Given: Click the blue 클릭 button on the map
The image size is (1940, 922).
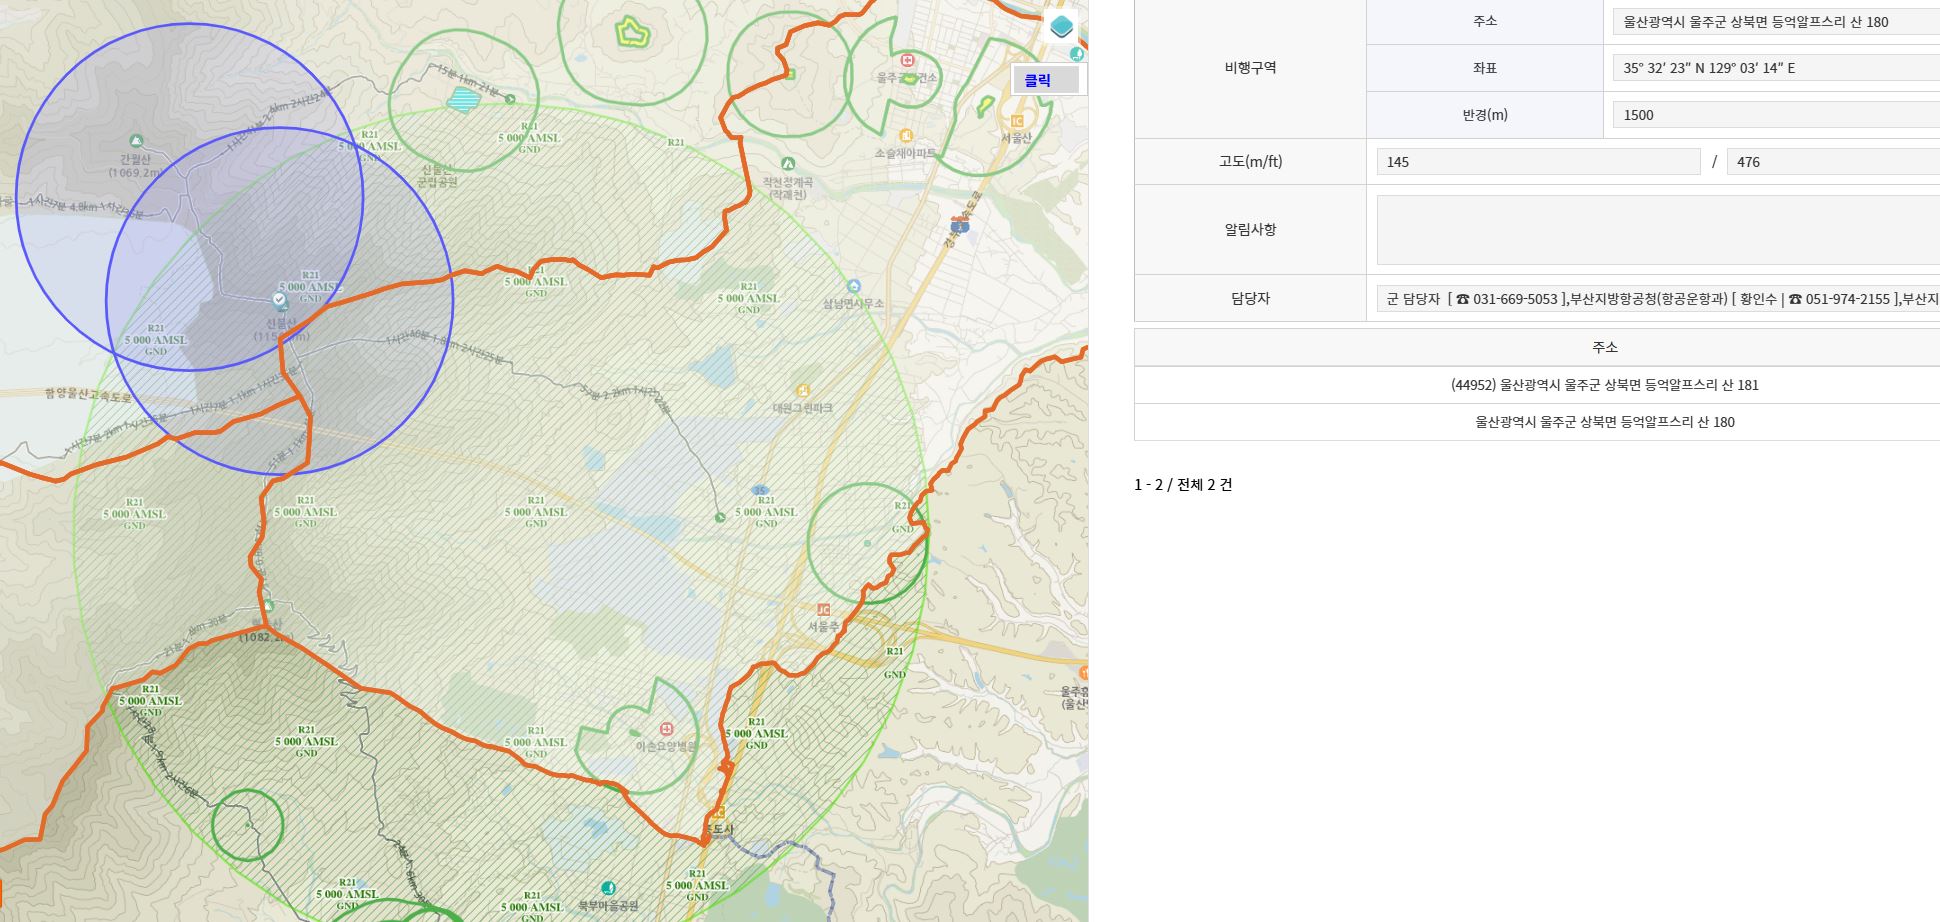Looking at the screenshot, I should (1046, 80).
